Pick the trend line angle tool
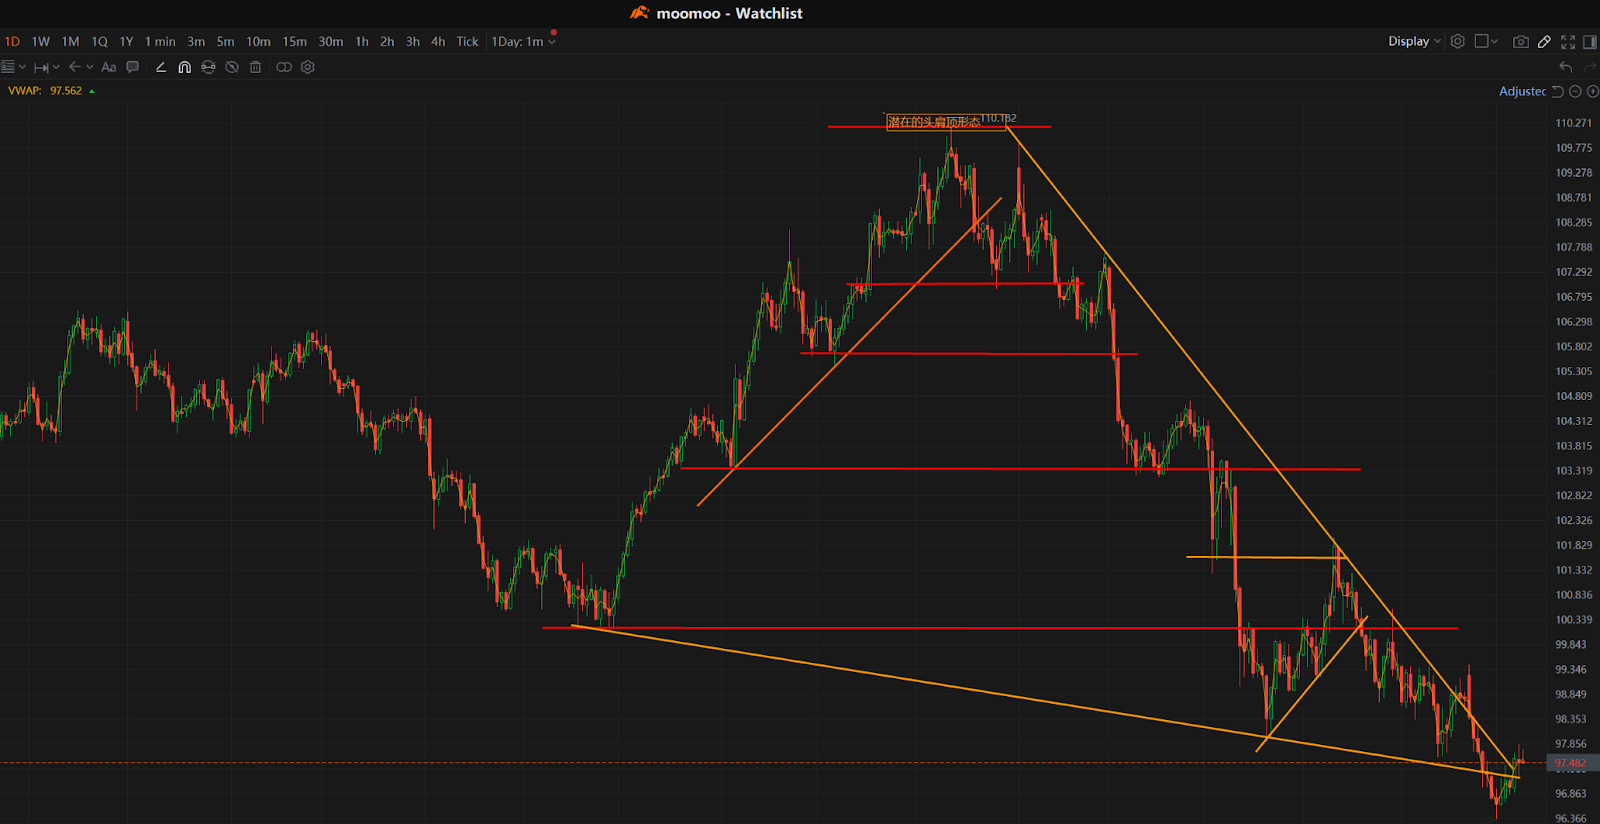This screenshot has width=1600, height=824. [x=160, y=67]
